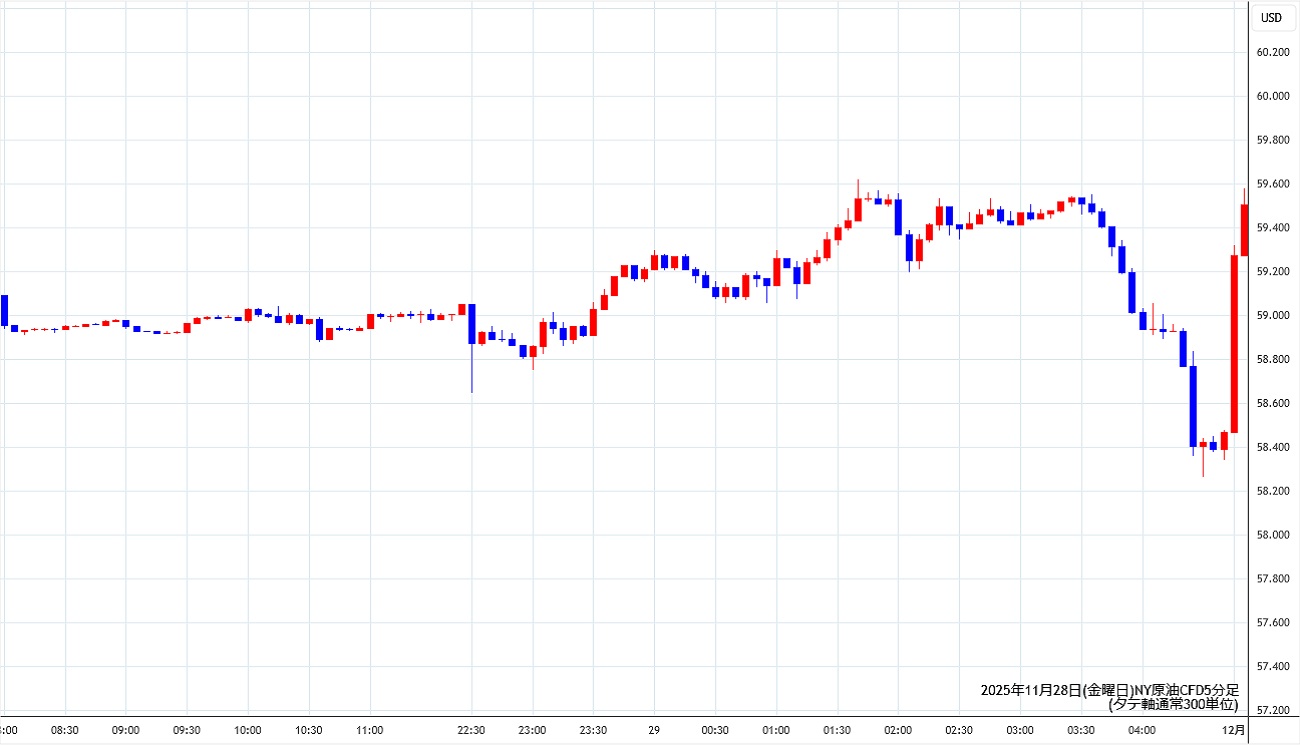Select the 59.000 price level label
The height and width of the screenshot is (745, 1300).
point(1272,316)
